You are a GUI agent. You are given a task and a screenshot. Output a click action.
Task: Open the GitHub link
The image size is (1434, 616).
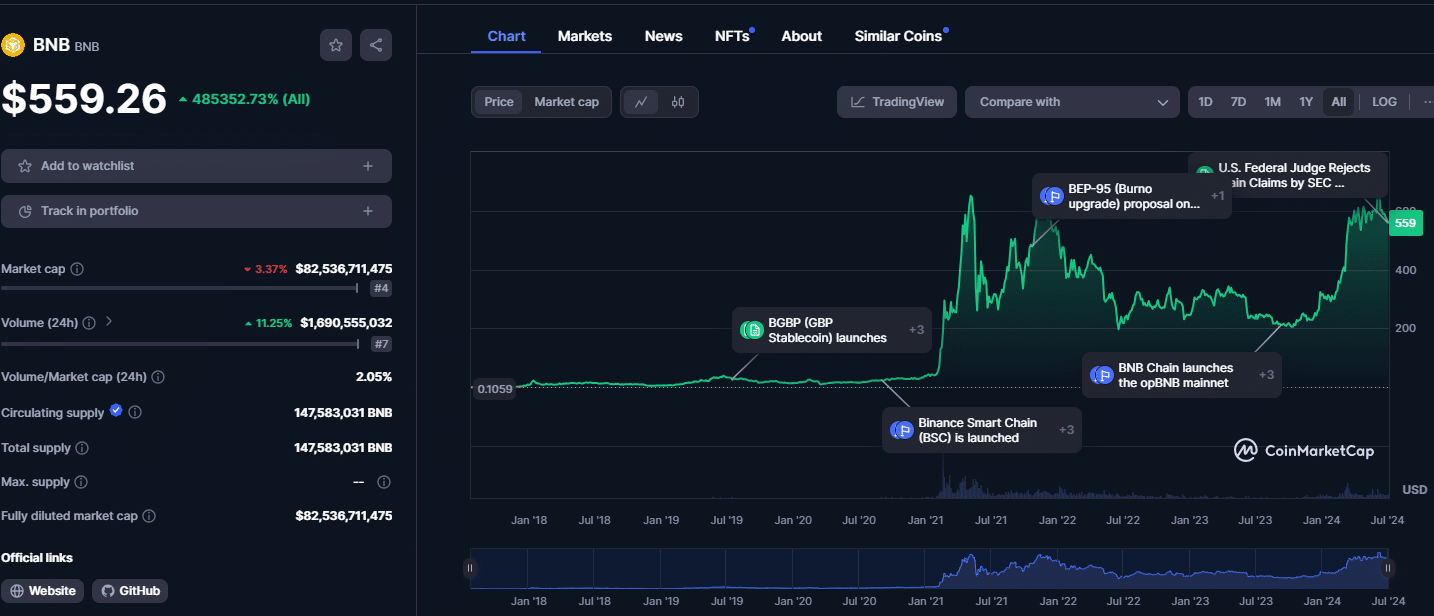130,591
